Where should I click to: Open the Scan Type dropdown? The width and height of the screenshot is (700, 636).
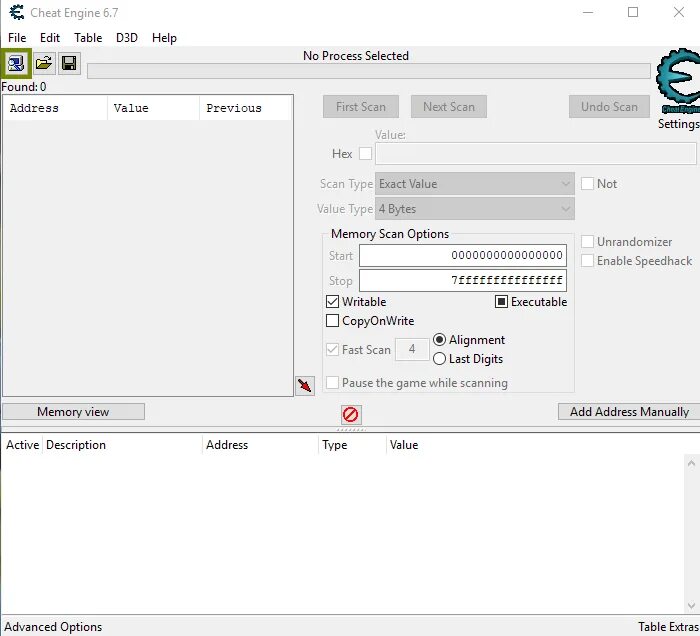point(475,184)
